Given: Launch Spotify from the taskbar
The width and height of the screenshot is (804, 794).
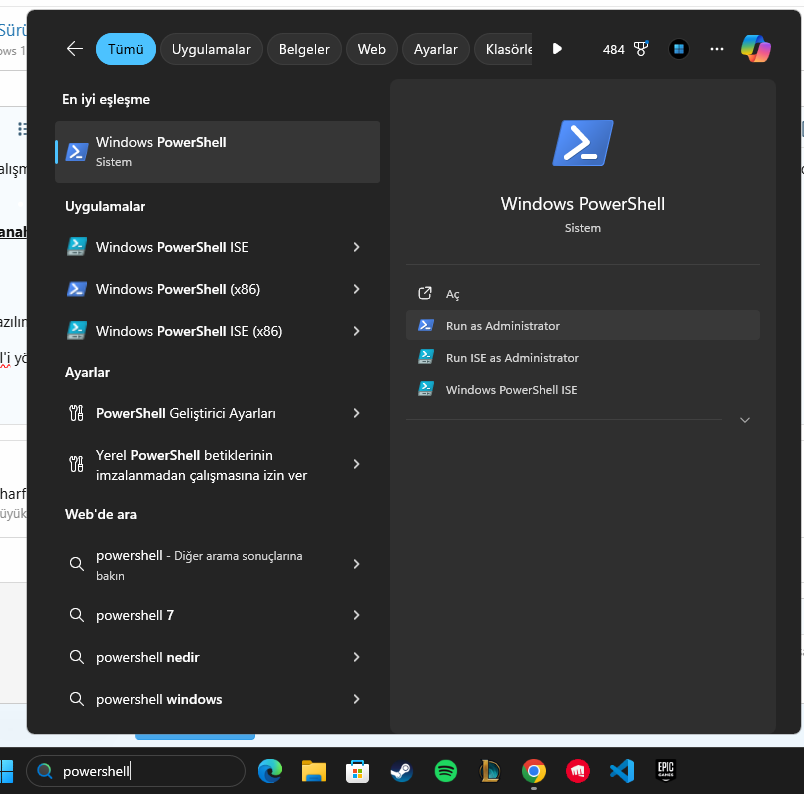Looking at the screenshot, I should [x=446, y=771].
